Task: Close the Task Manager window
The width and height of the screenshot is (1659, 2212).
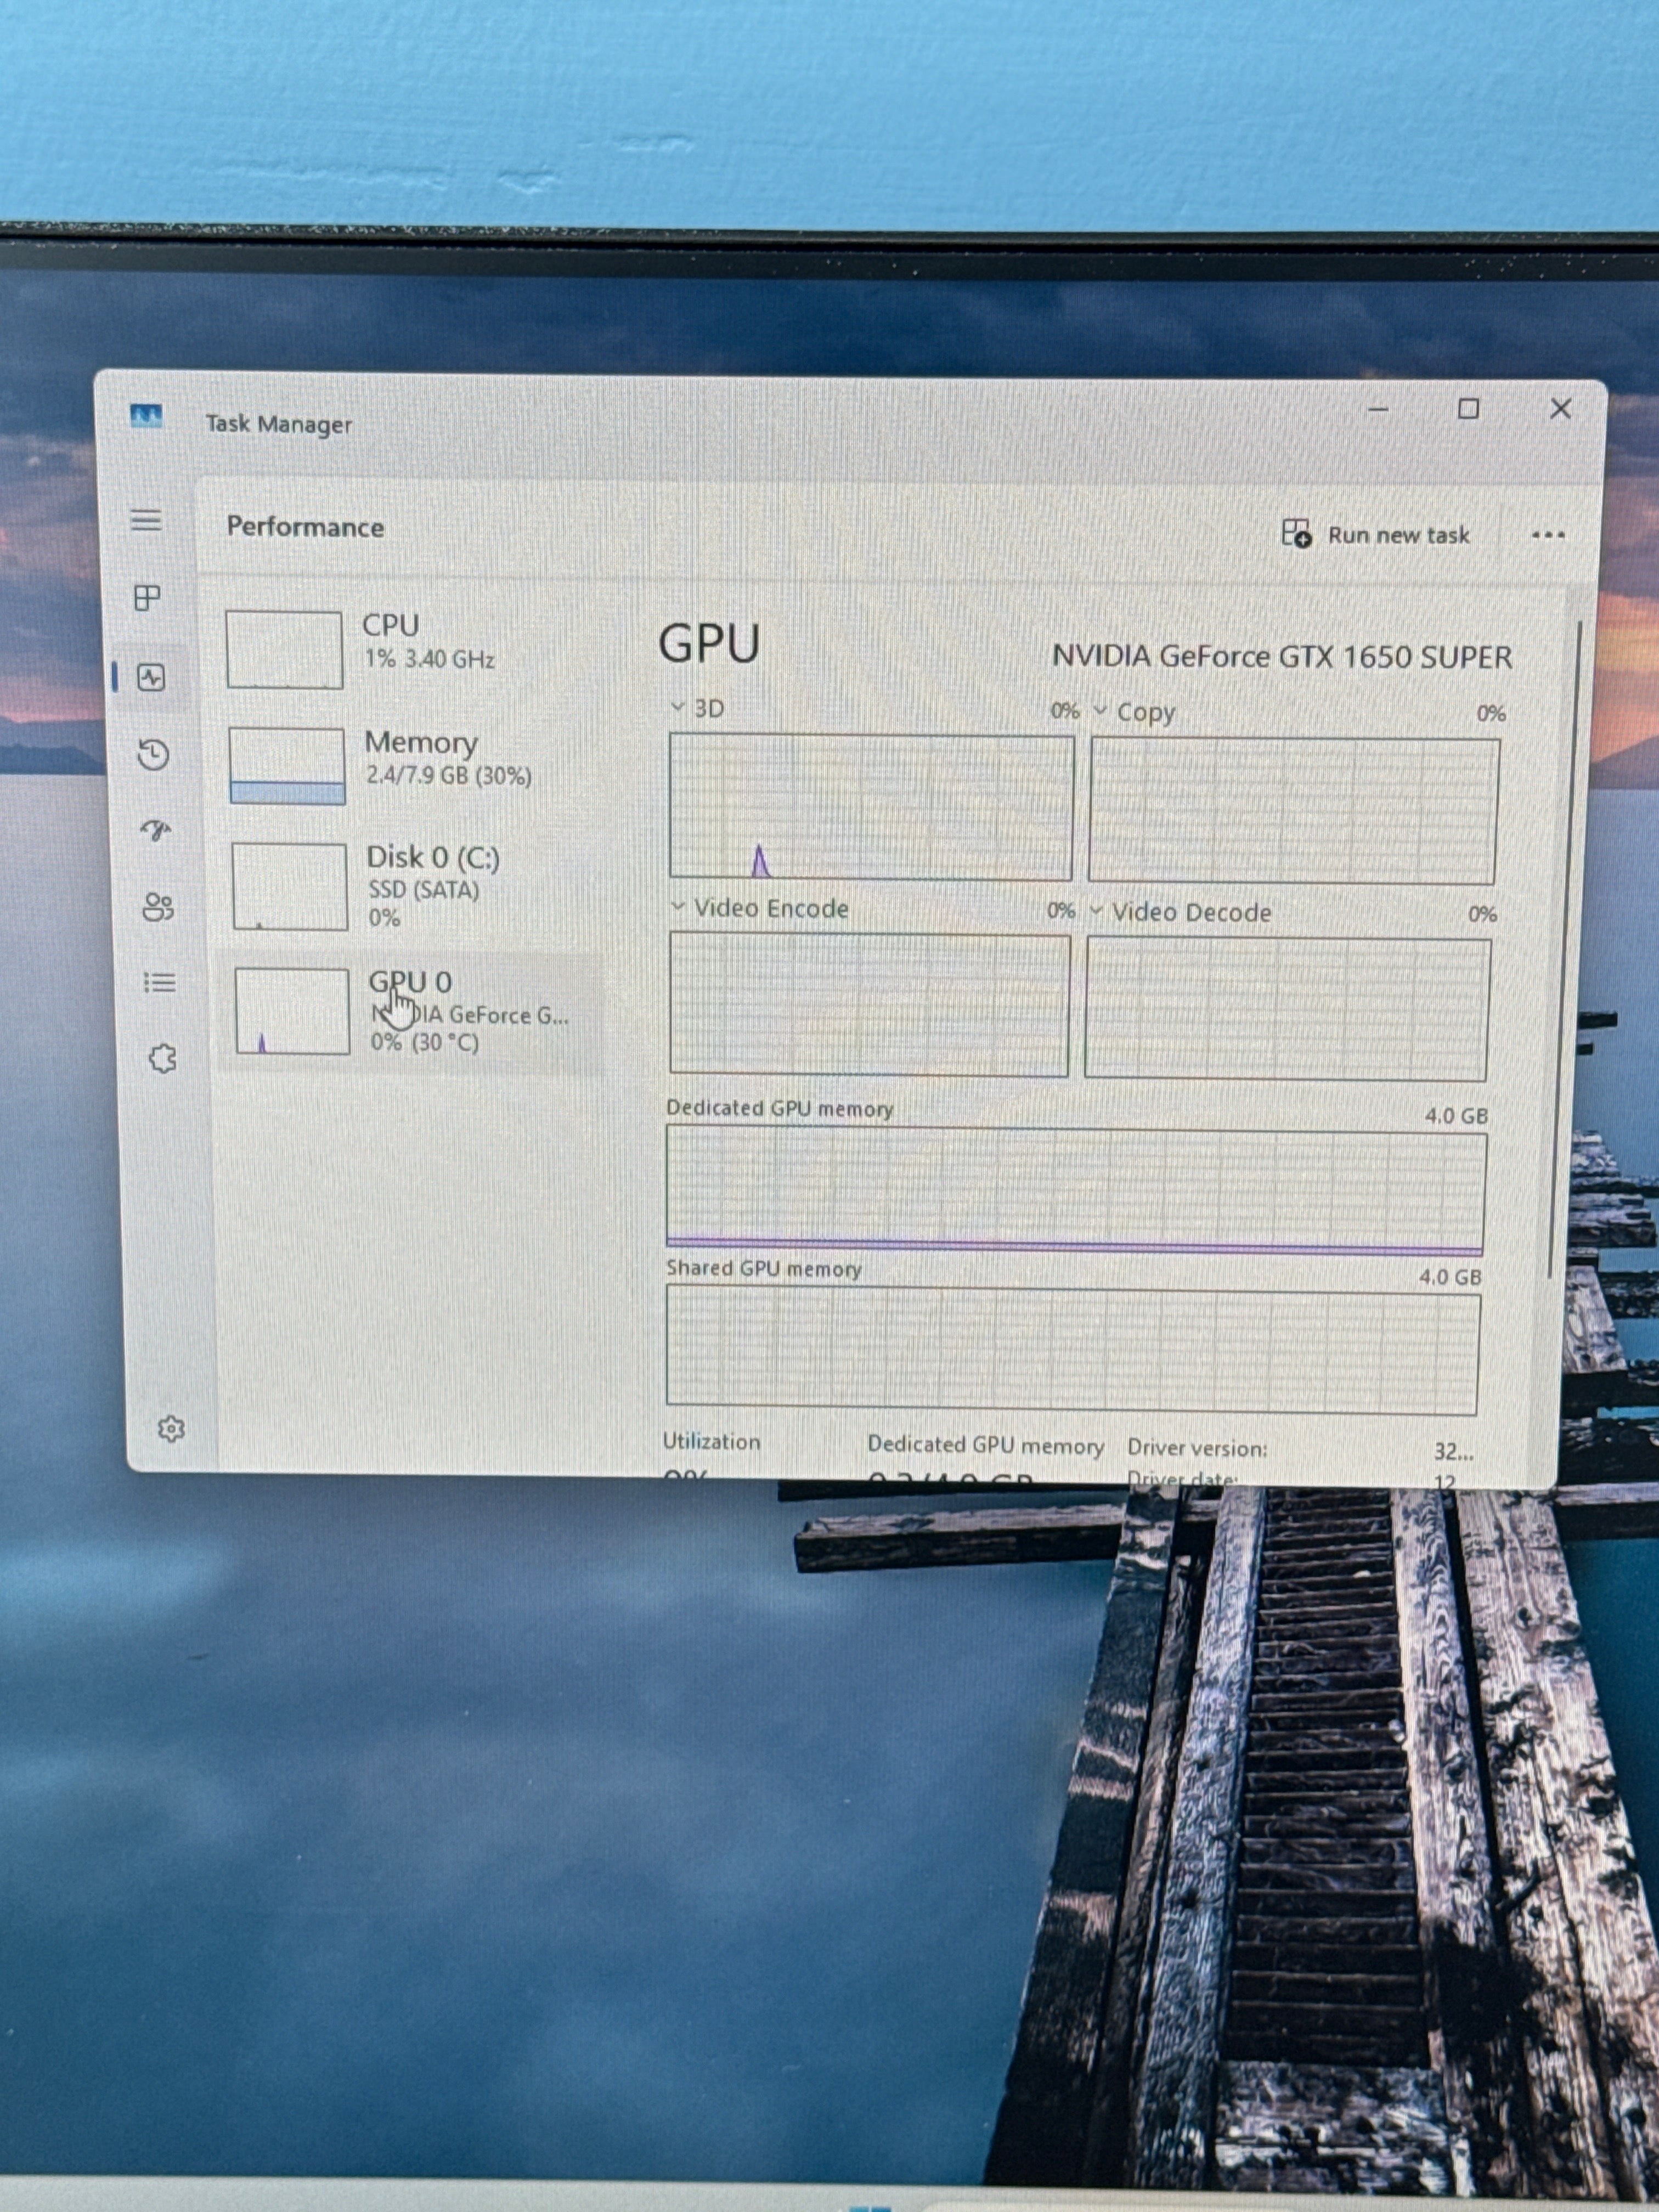Action: pos(1560,408)
